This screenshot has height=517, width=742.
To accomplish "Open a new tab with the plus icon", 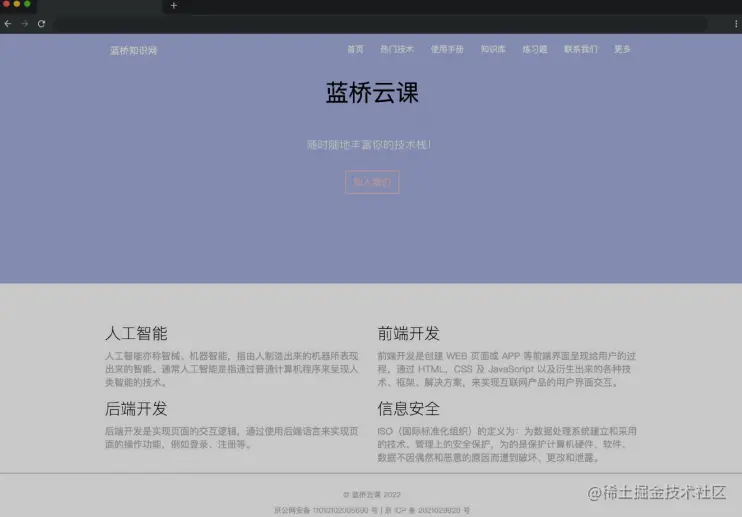I will tap(174, 6).
